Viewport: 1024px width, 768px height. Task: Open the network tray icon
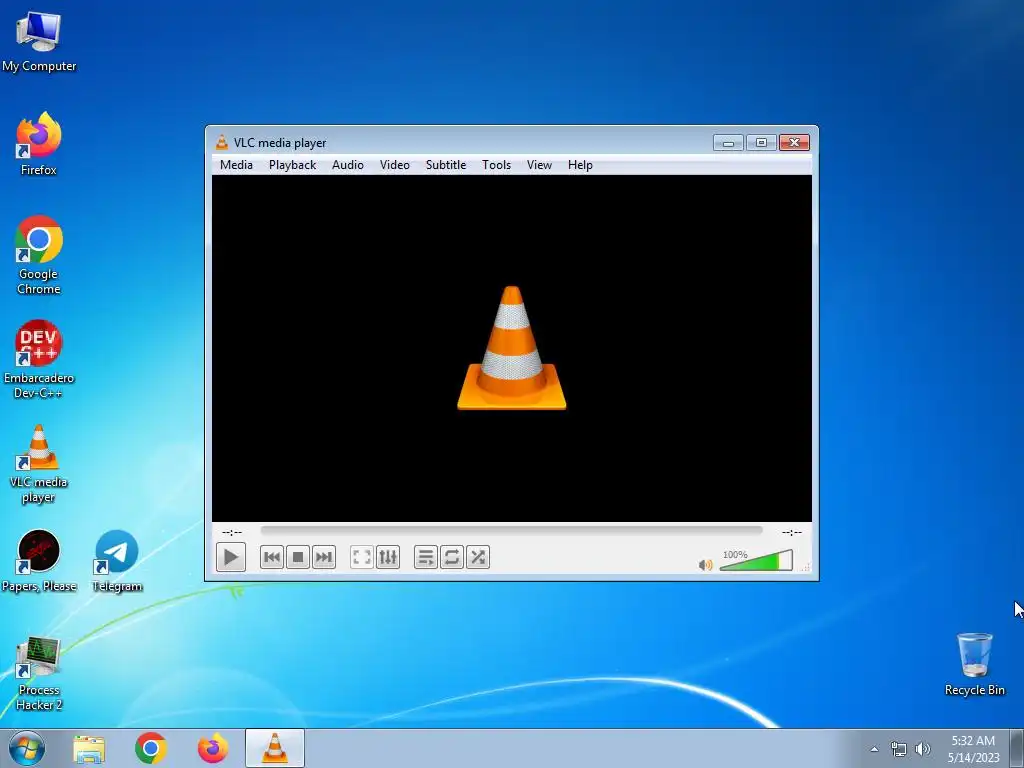899,749
